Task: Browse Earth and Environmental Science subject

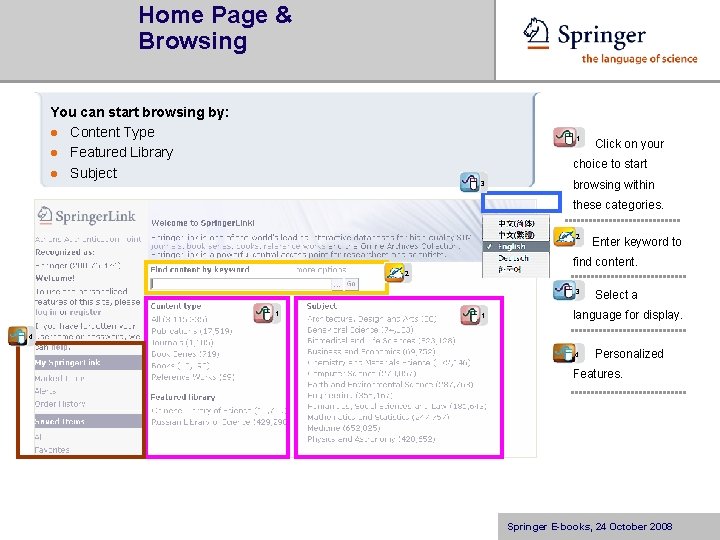Action: tap(390, 385)
